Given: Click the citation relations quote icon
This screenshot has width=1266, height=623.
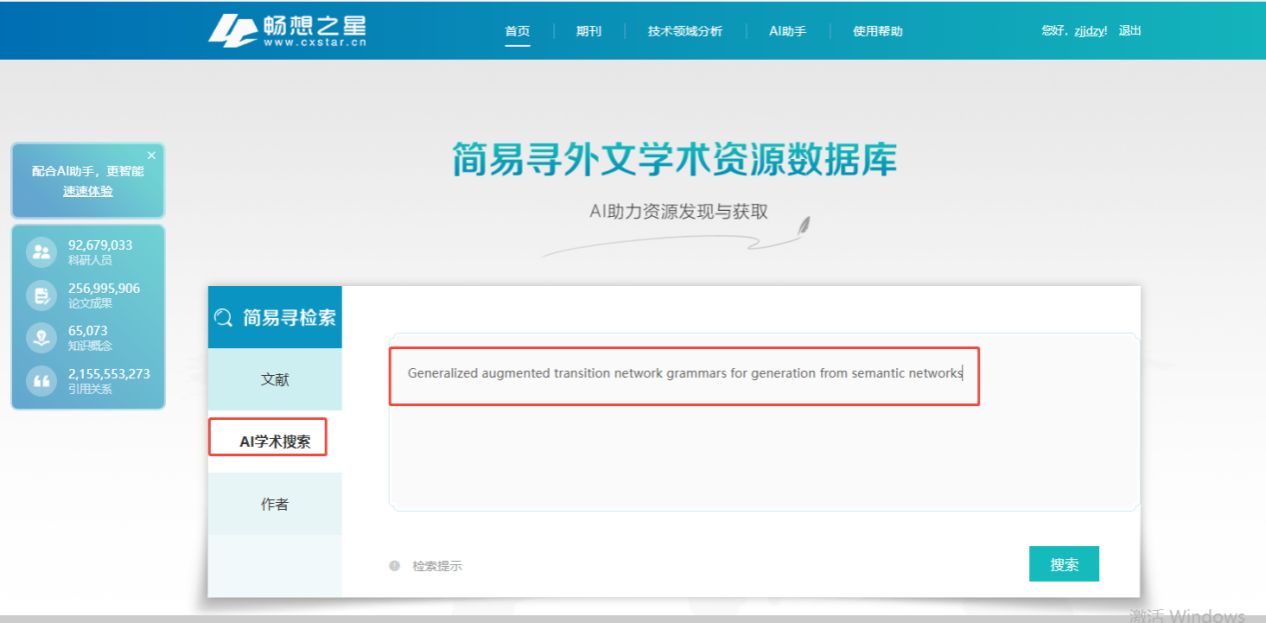Looking at the screenshot, I should click(x=41, y=381).
